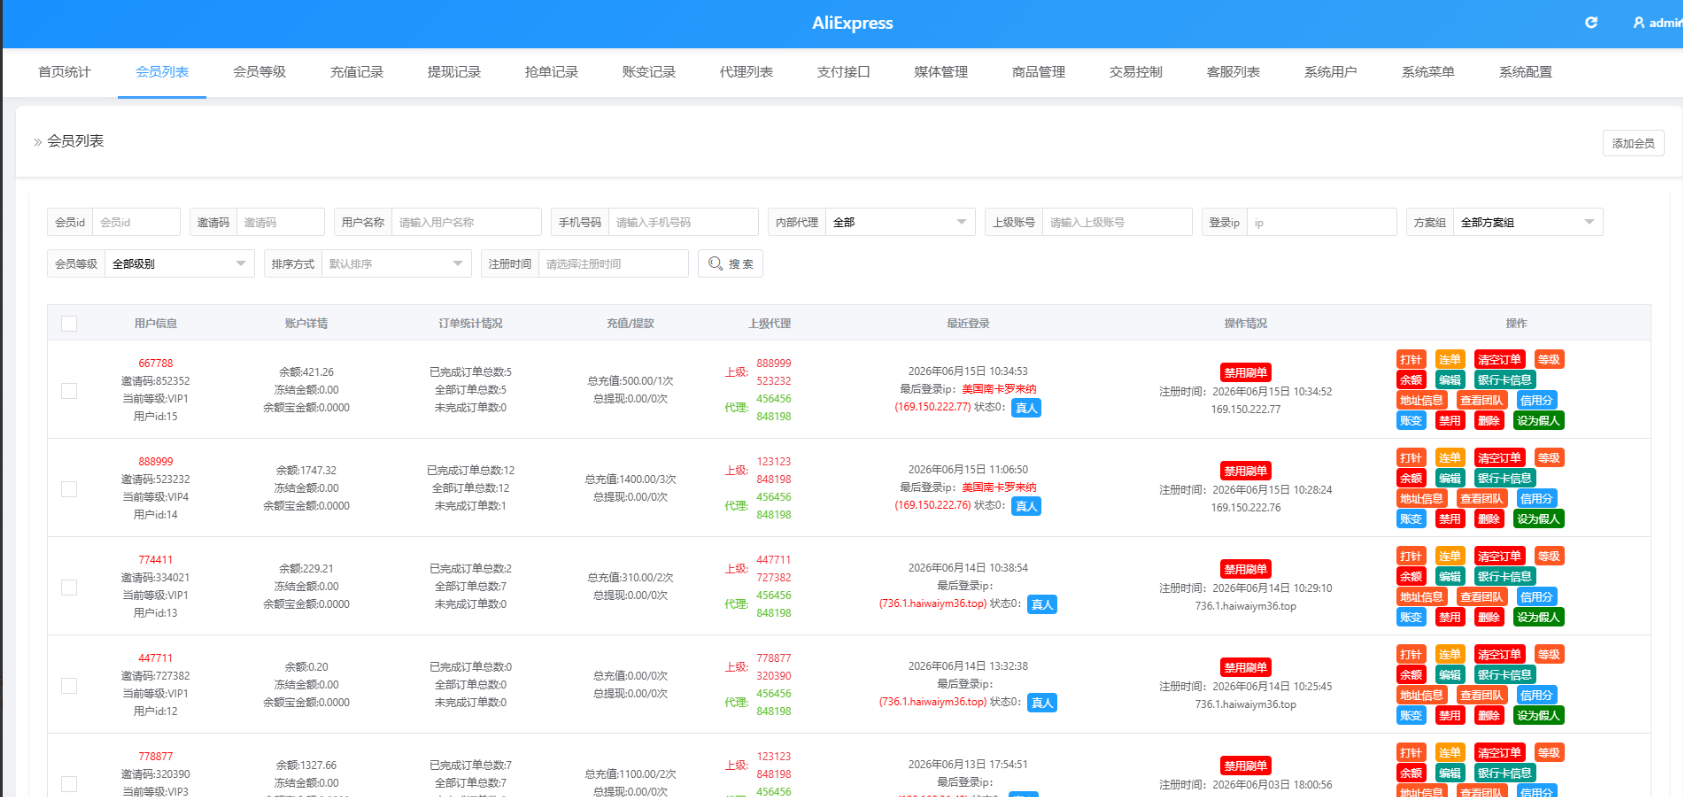
Task: Click 设为假人 for user 667788
Action: 1538,421
